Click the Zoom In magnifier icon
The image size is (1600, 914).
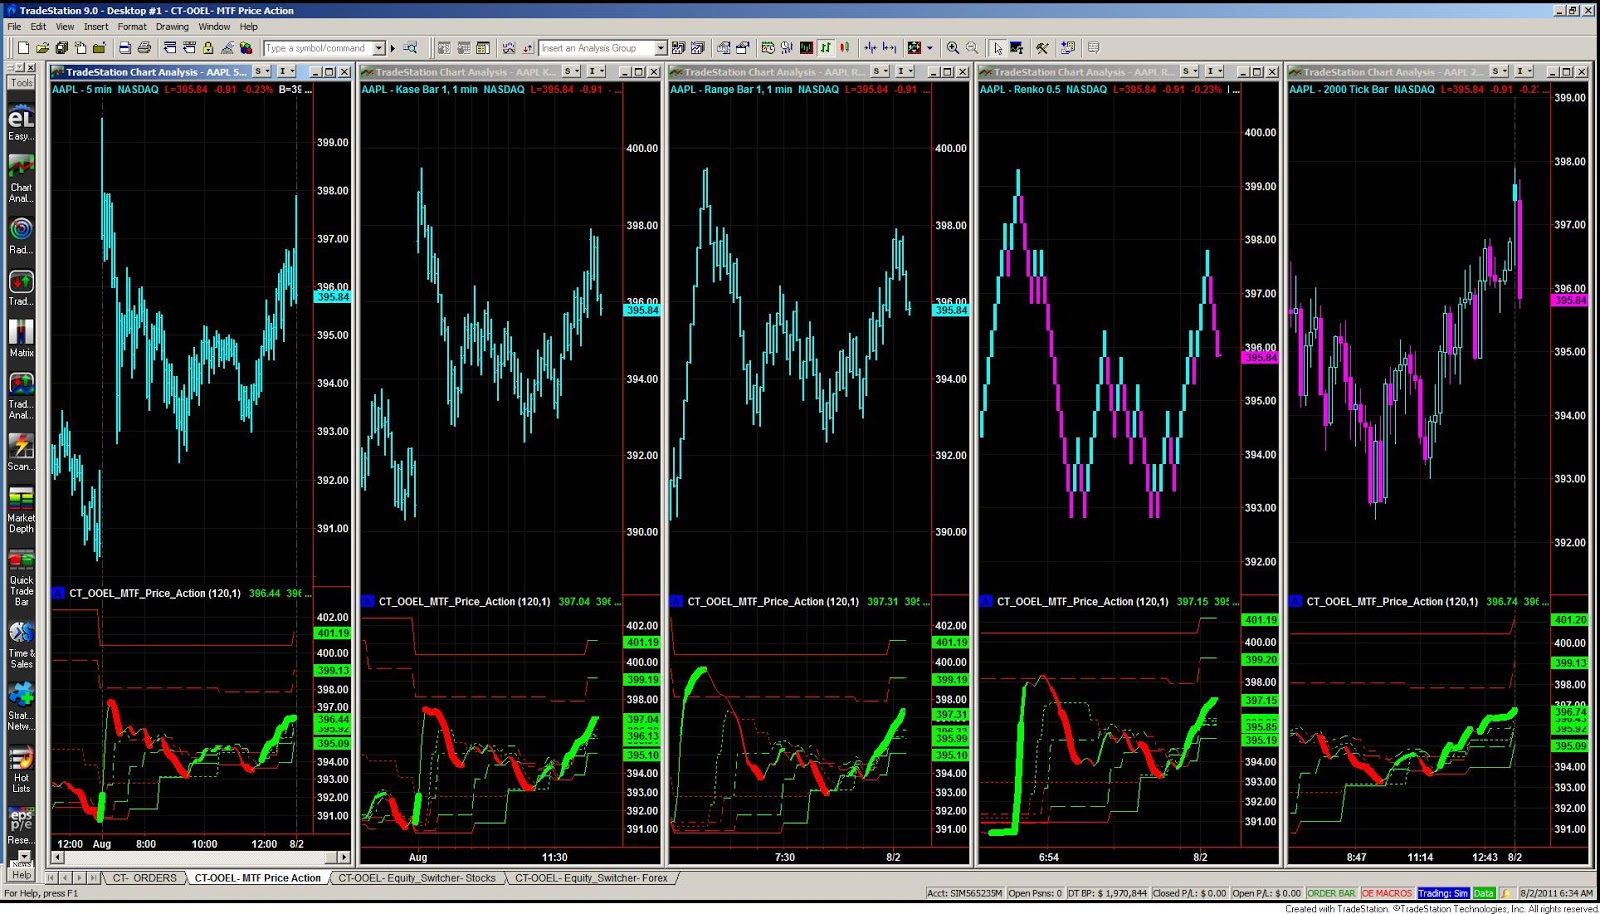(x=953, y=48)
